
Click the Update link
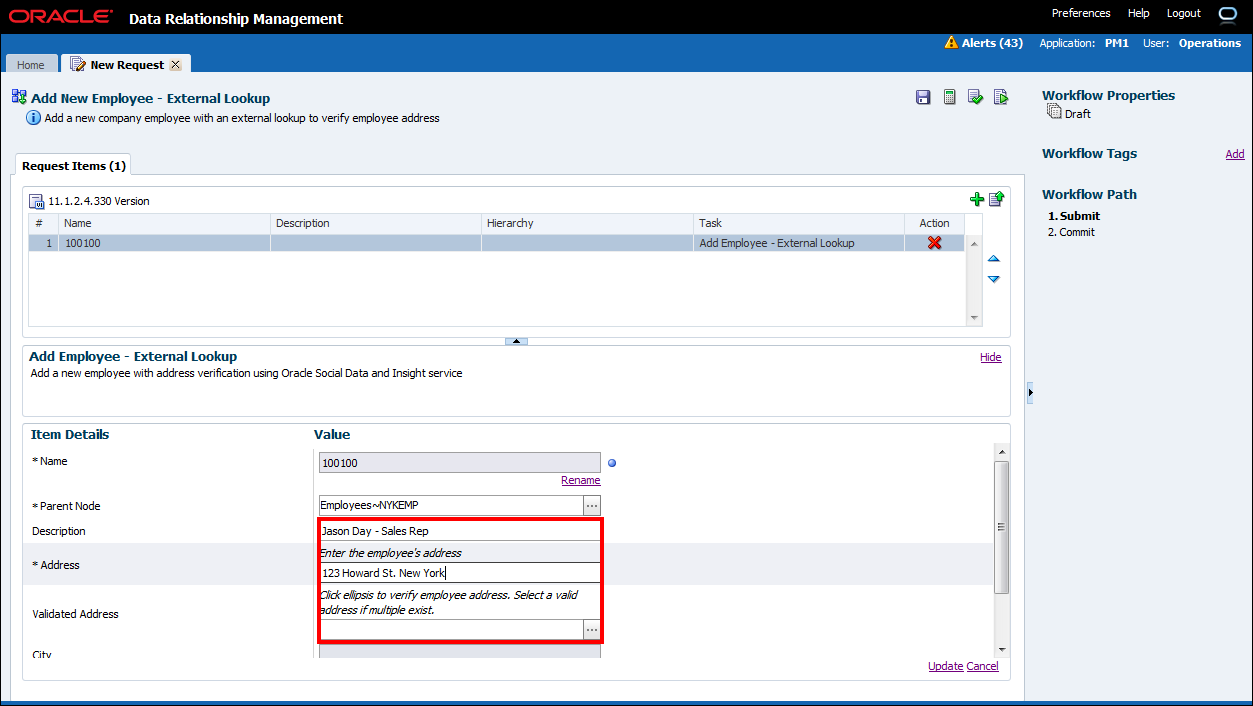(945, 666)
